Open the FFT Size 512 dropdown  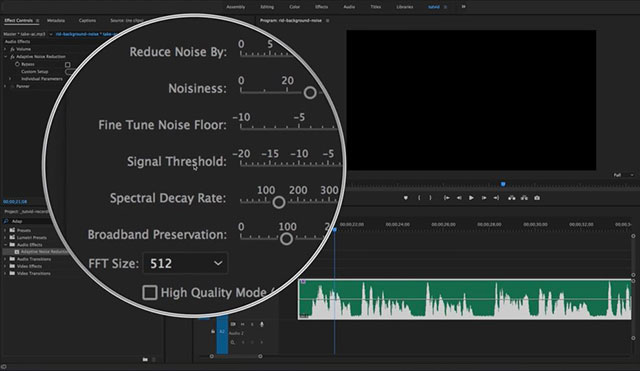tap(185, 263)
